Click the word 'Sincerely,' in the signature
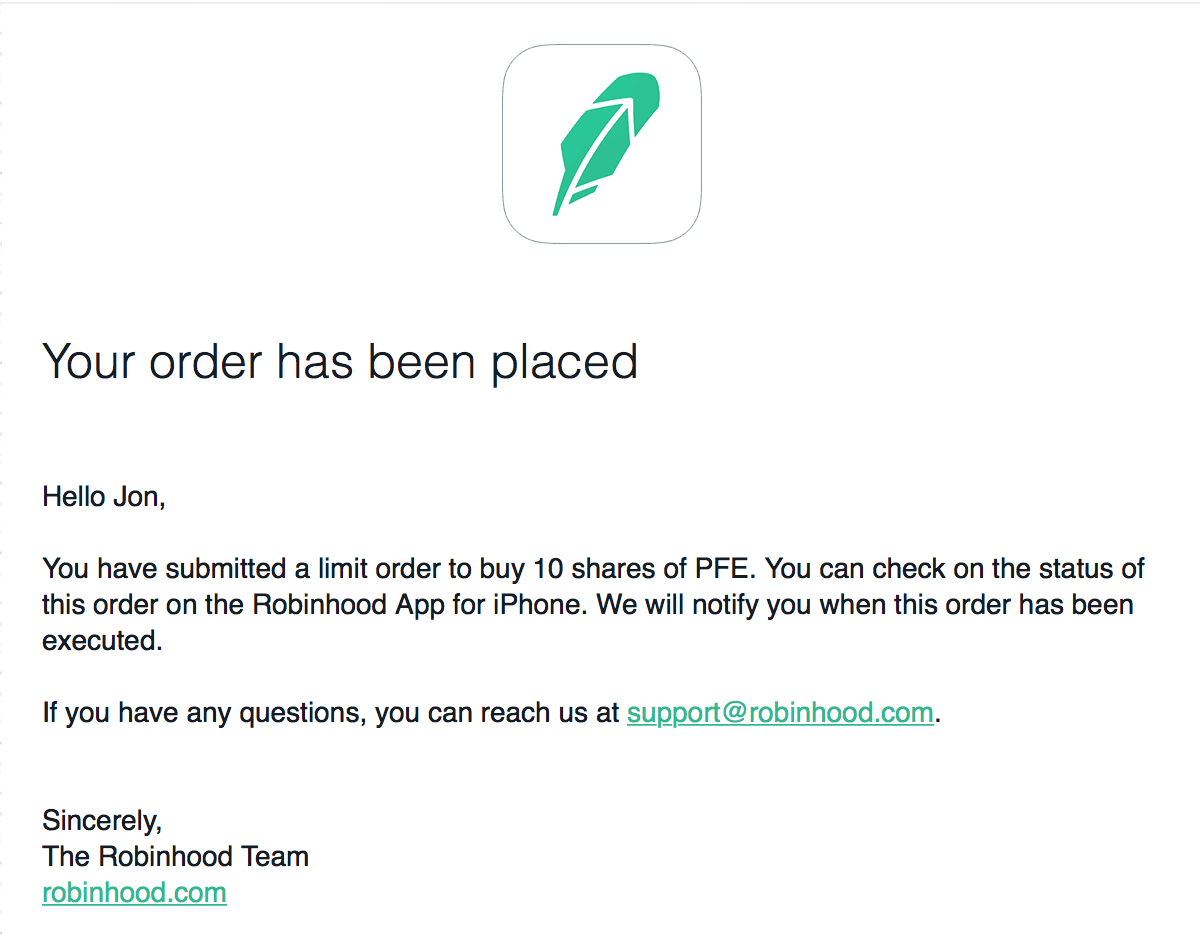The height and width of the screenshot is (938, 1200). click(x=102, y=821)
